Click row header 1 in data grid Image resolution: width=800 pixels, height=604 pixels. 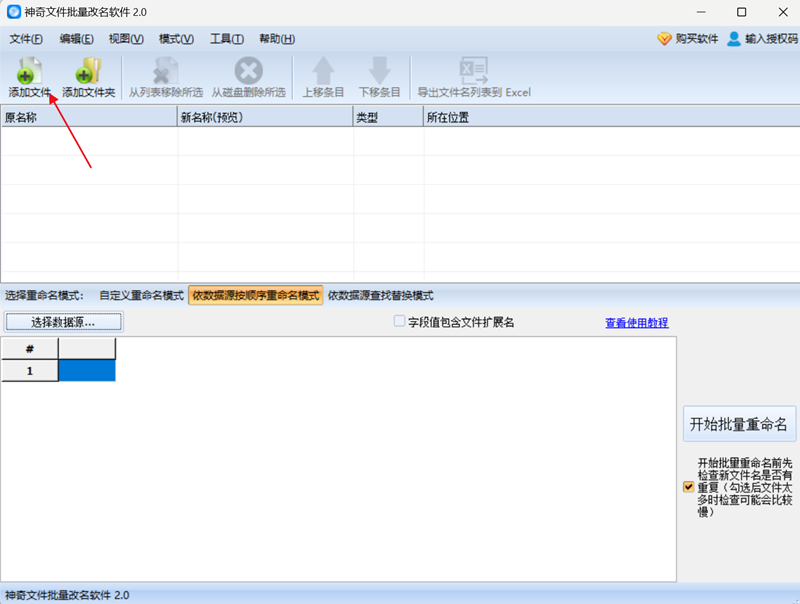[30, 371]
